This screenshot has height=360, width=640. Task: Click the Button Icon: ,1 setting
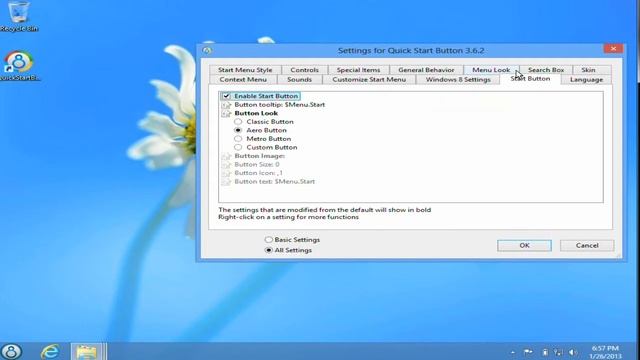point(258,173)
